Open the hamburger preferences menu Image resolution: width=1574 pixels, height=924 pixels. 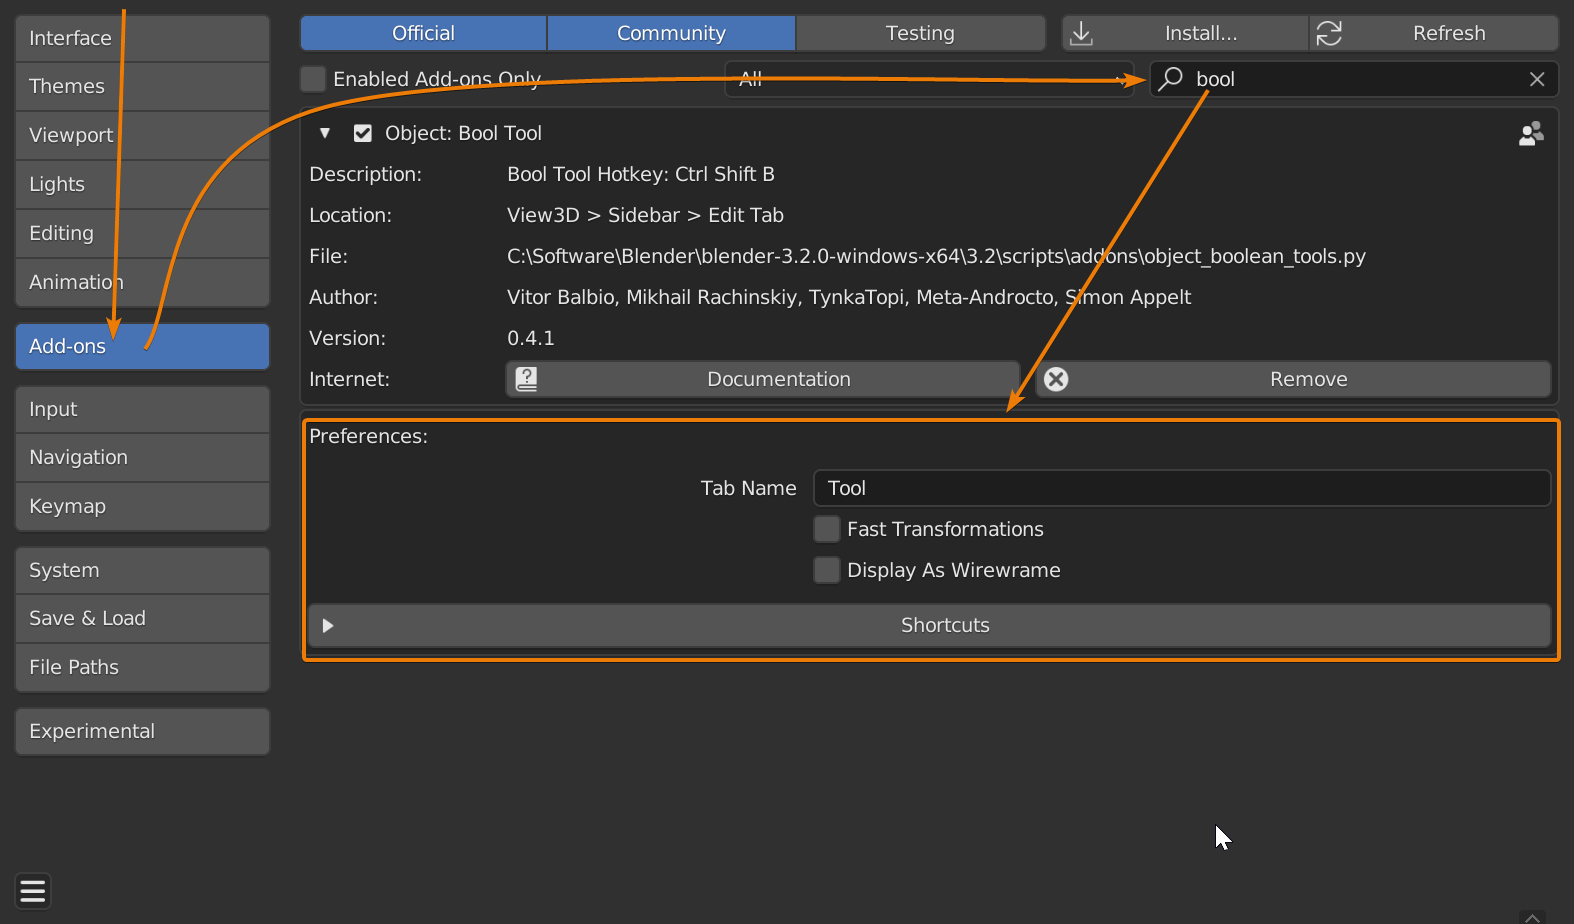click(33, 891)
